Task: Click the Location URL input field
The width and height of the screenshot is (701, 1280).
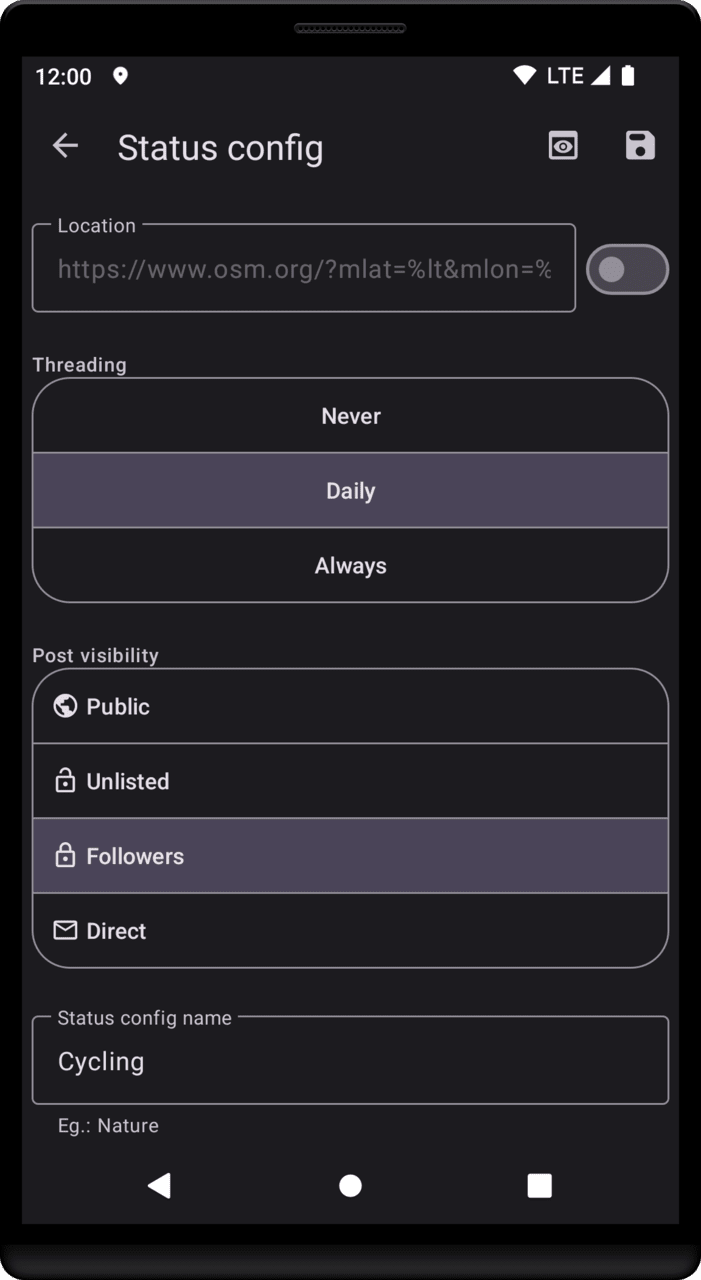Action: coord(304,269)
